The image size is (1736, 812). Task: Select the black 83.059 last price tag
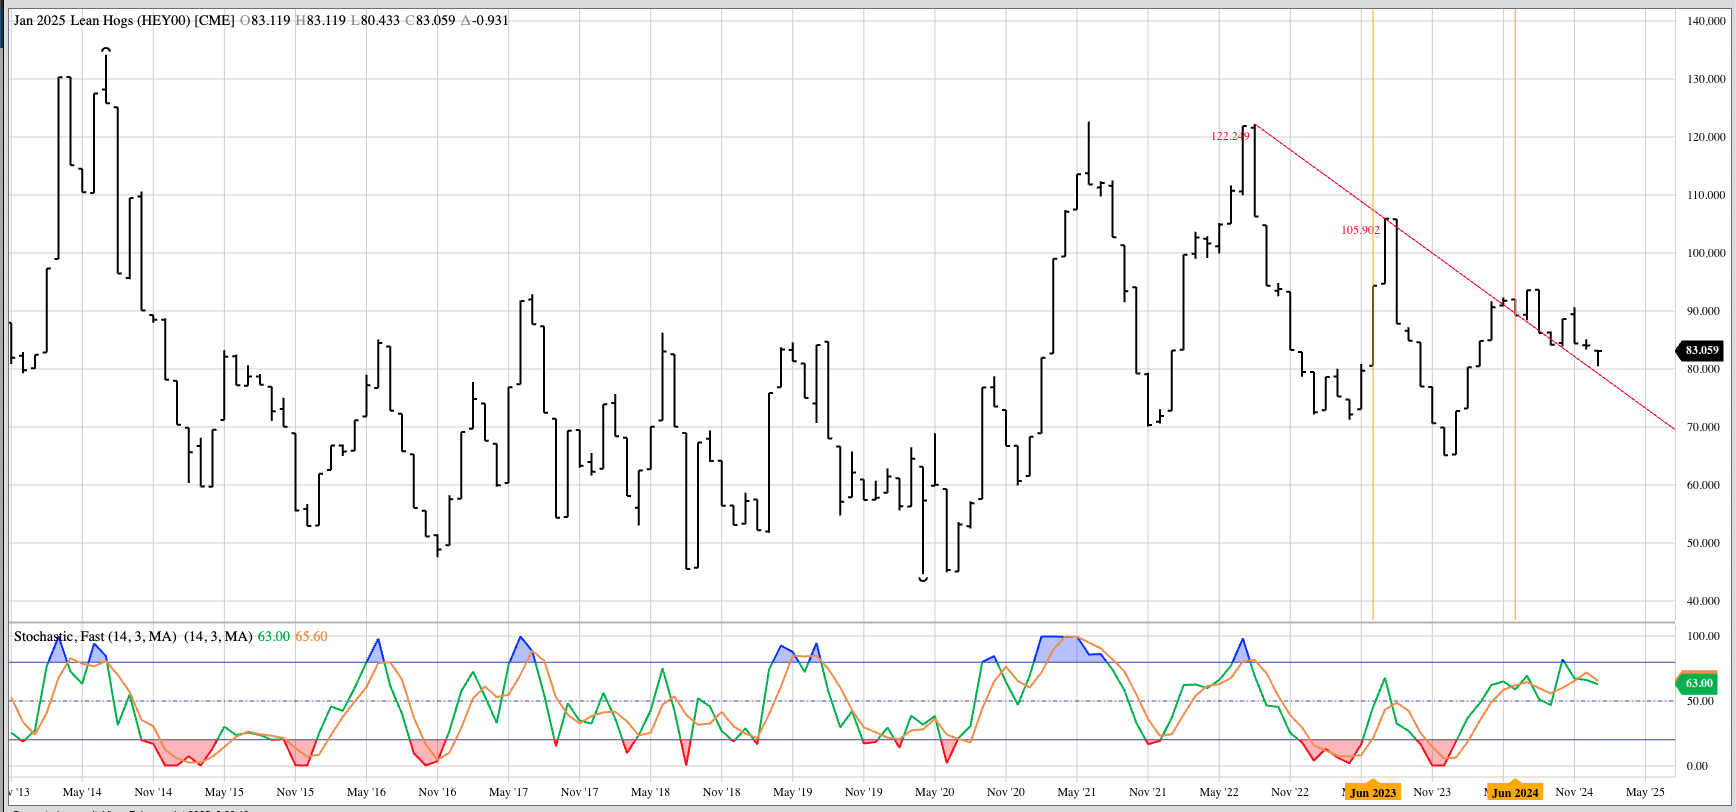pos(1700,350)
